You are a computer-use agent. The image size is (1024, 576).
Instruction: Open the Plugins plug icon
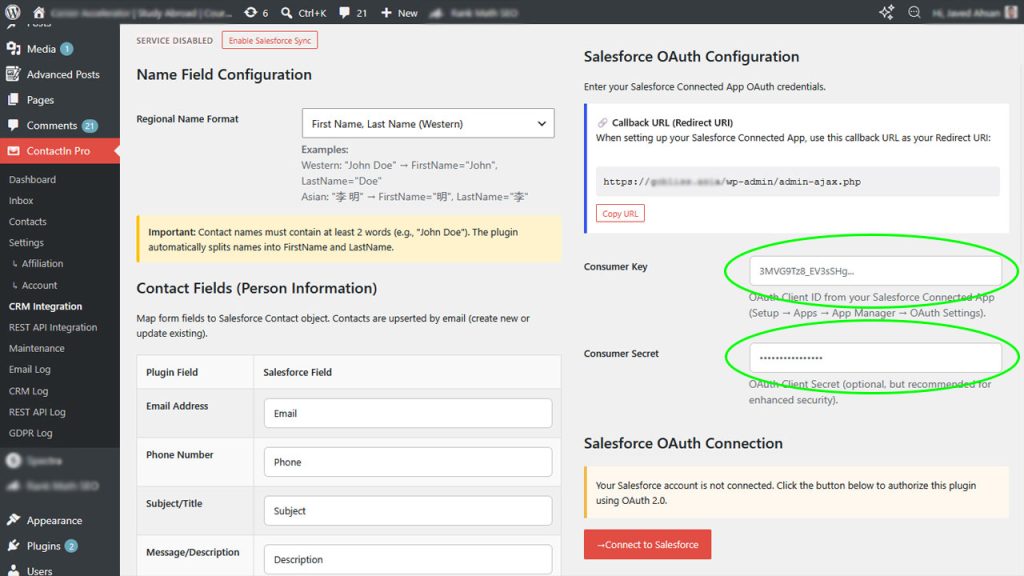point(13,546)
